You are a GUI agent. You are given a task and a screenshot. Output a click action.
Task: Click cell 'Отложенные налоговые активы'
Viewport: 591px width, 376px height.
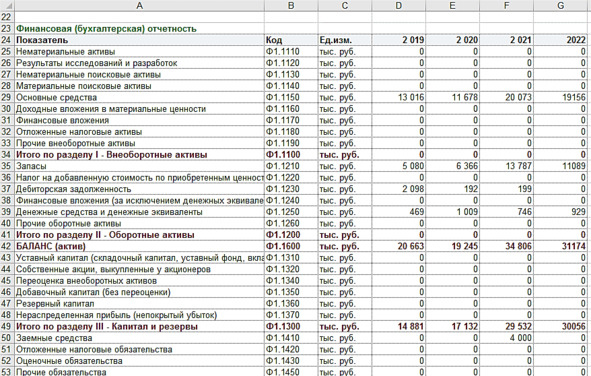click(139, 132)
